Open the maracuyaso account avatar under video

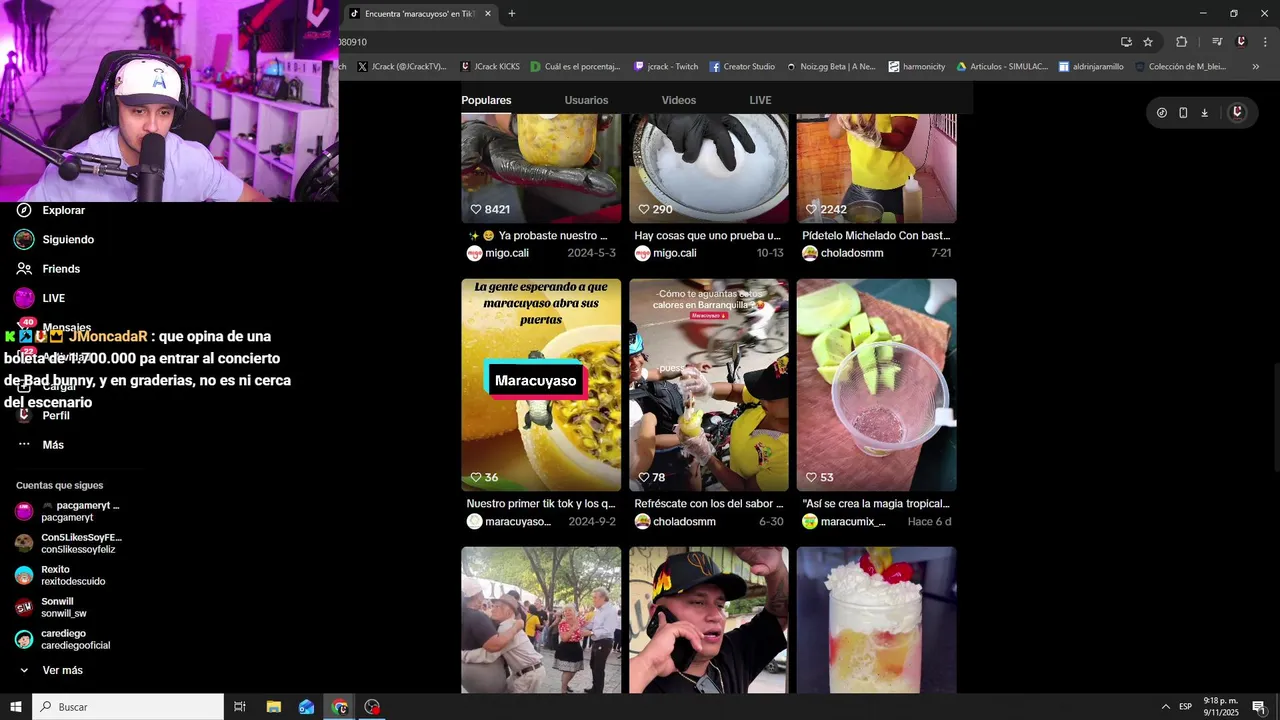click(474, 521)
